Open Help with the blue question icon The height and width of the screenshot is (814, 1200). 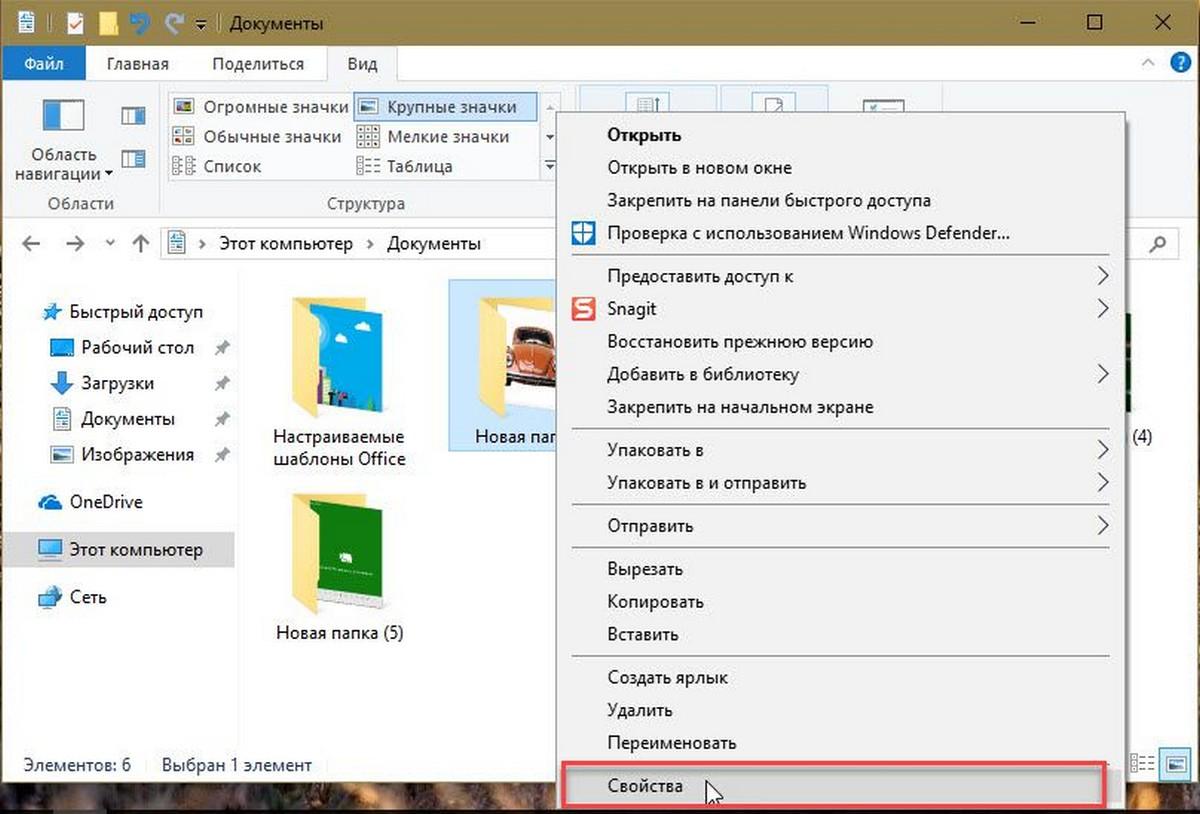(x=1178, y=64)
